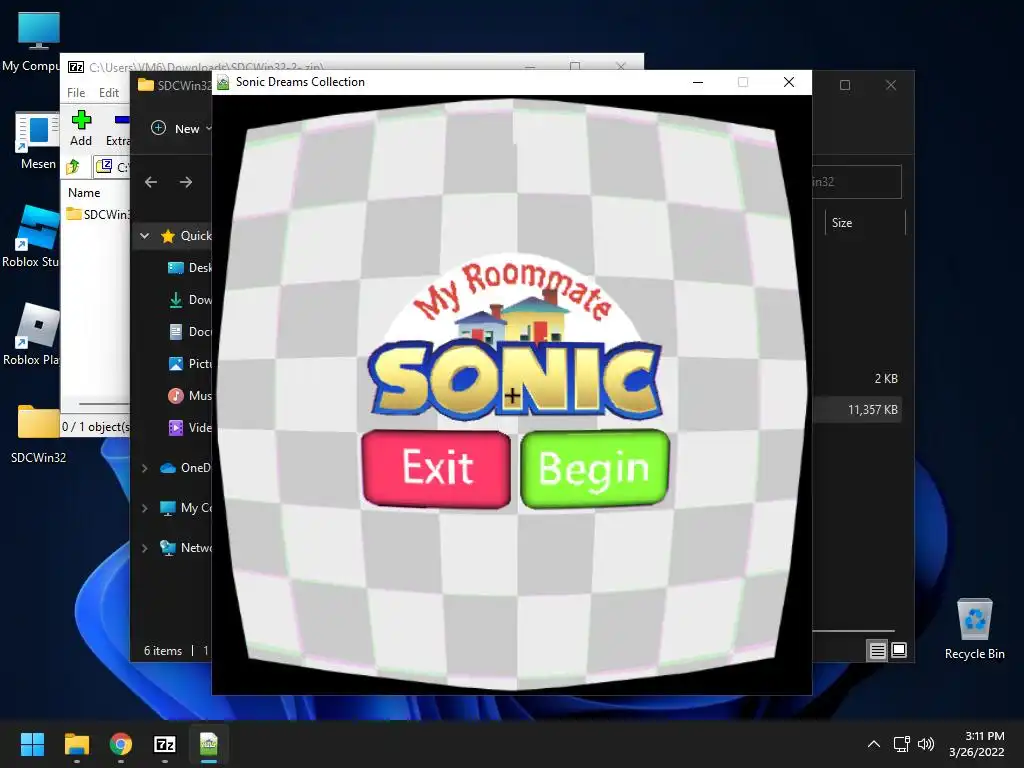Screen dimensions: 1024x768
Task: Open the Edit menu in 7-Zip
Action: [x=108, y=93]
